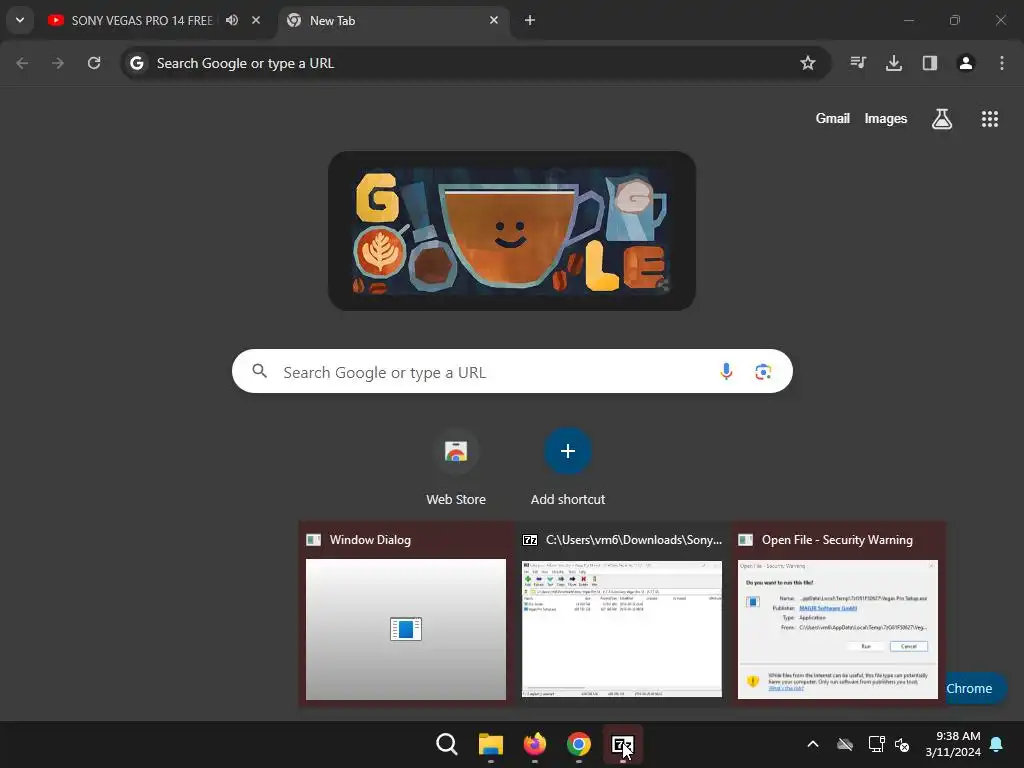Open the muted volume tray icon
This screenshot has height=768, width=1024.
(903, 744)
